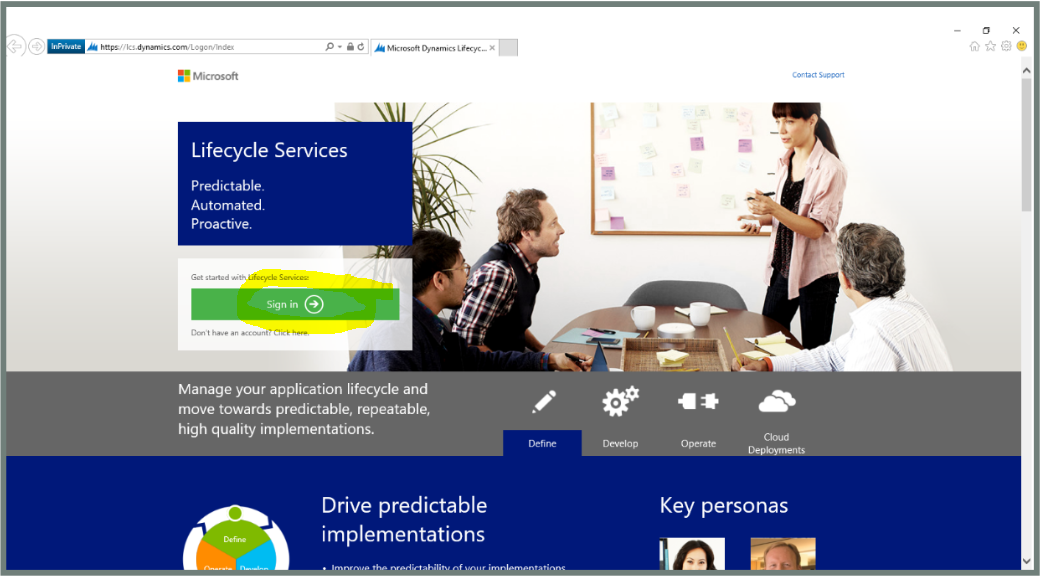Click the Microsoft logo

[208, 76]
